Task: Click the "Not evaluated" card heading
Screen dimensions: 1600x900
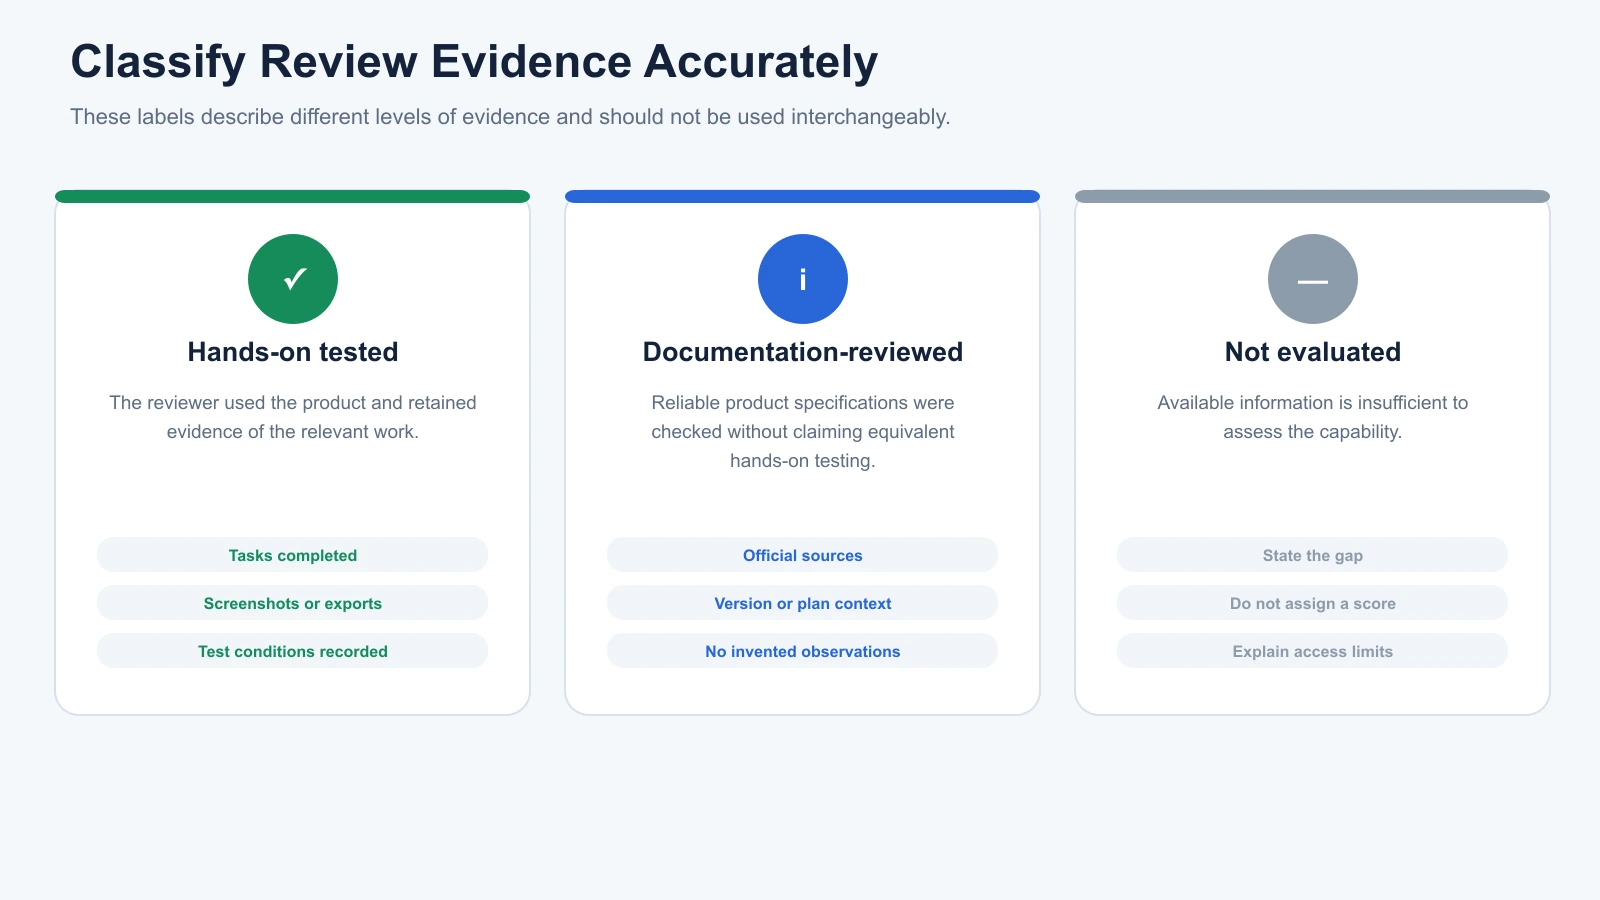Action: point(1313,352)
